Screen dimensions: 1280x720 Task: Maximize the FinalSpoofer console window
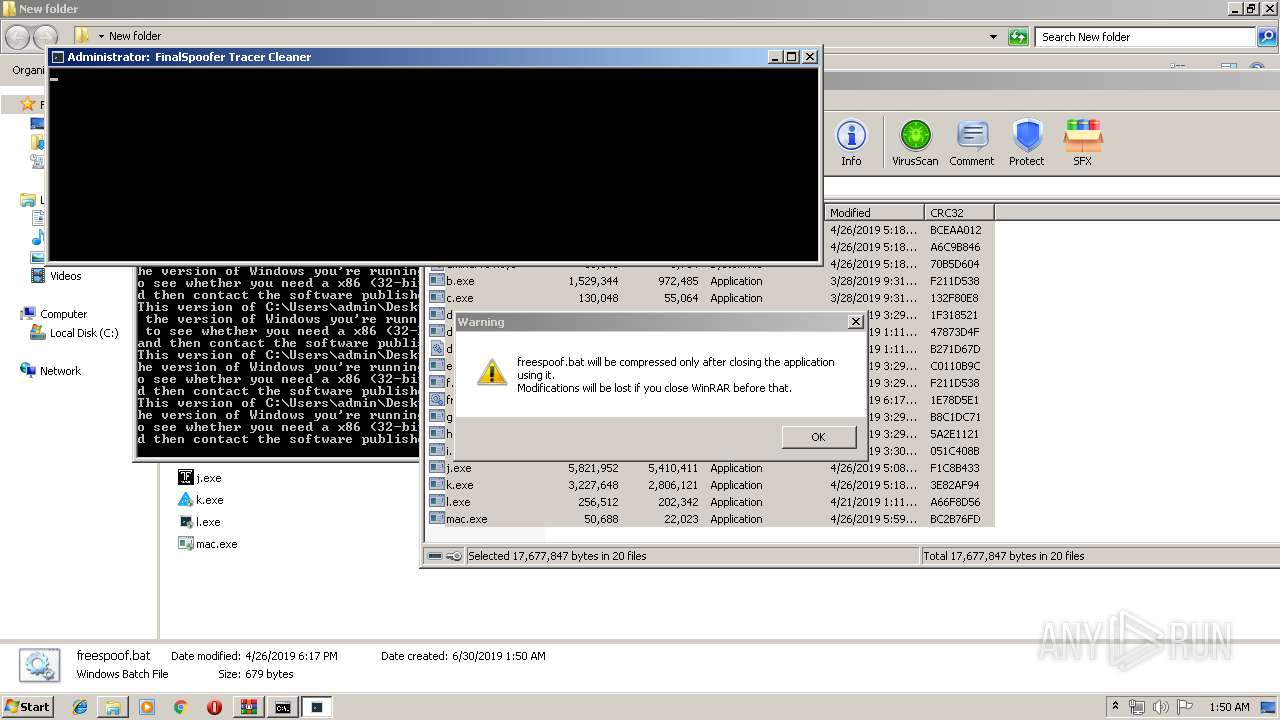(x=792, y=57)
